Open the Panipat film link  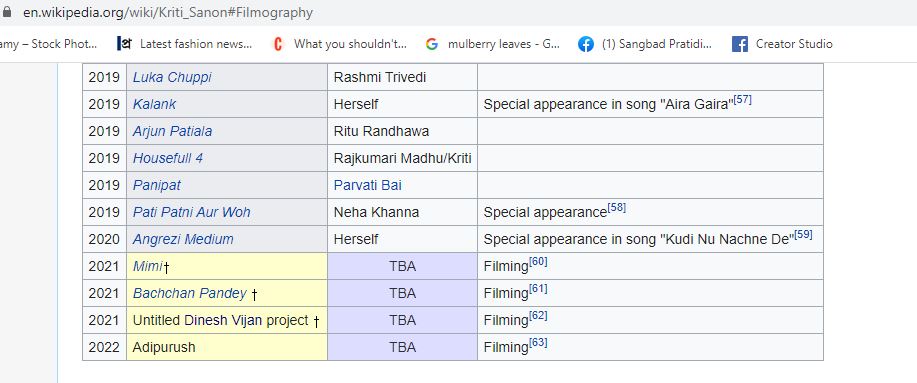click(x=157, y=185)
